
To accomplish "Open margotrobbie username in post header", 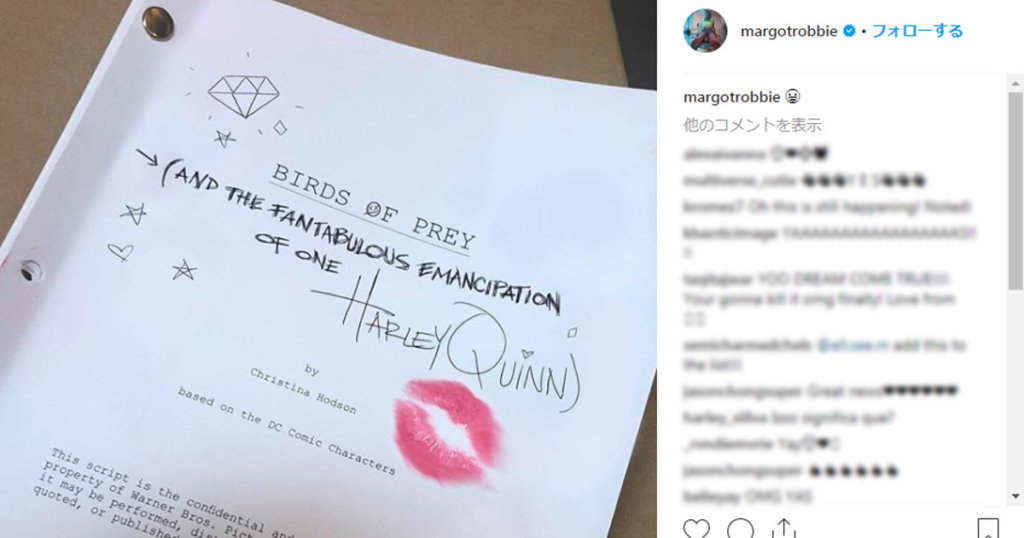I will (789, 31).
